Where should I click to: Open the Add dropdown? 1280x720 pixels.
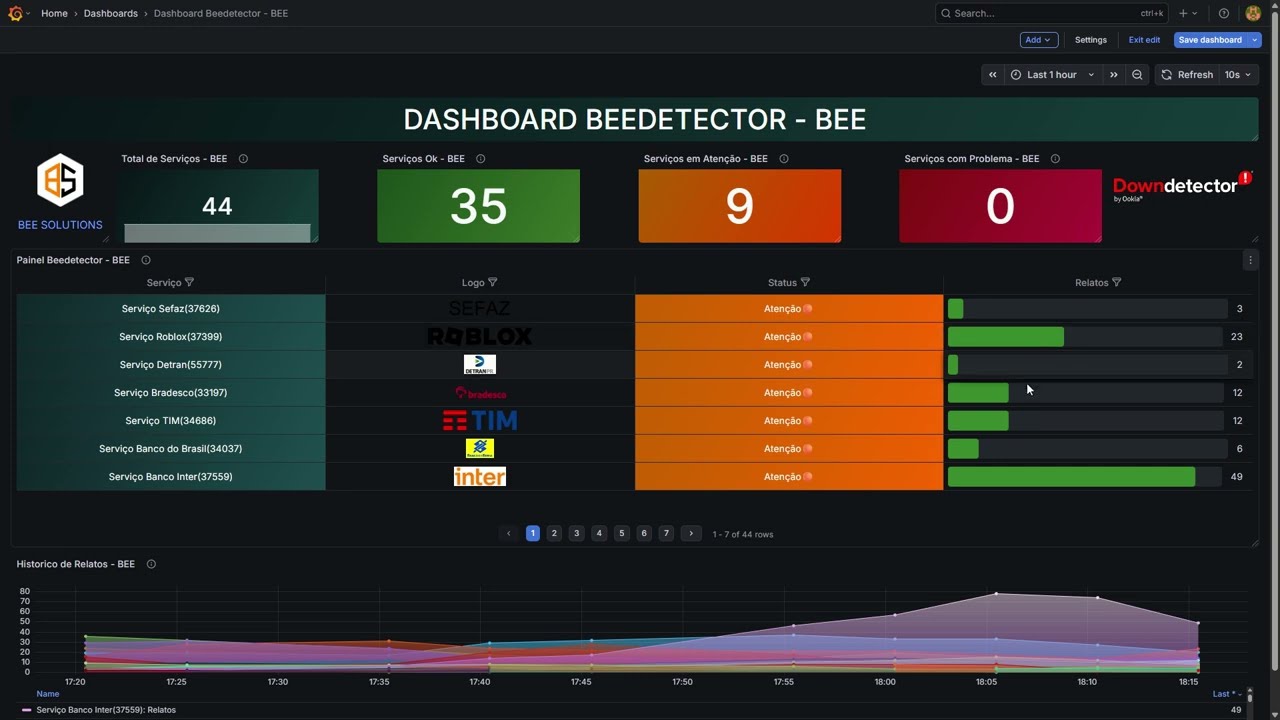[x=1038, y=40]
